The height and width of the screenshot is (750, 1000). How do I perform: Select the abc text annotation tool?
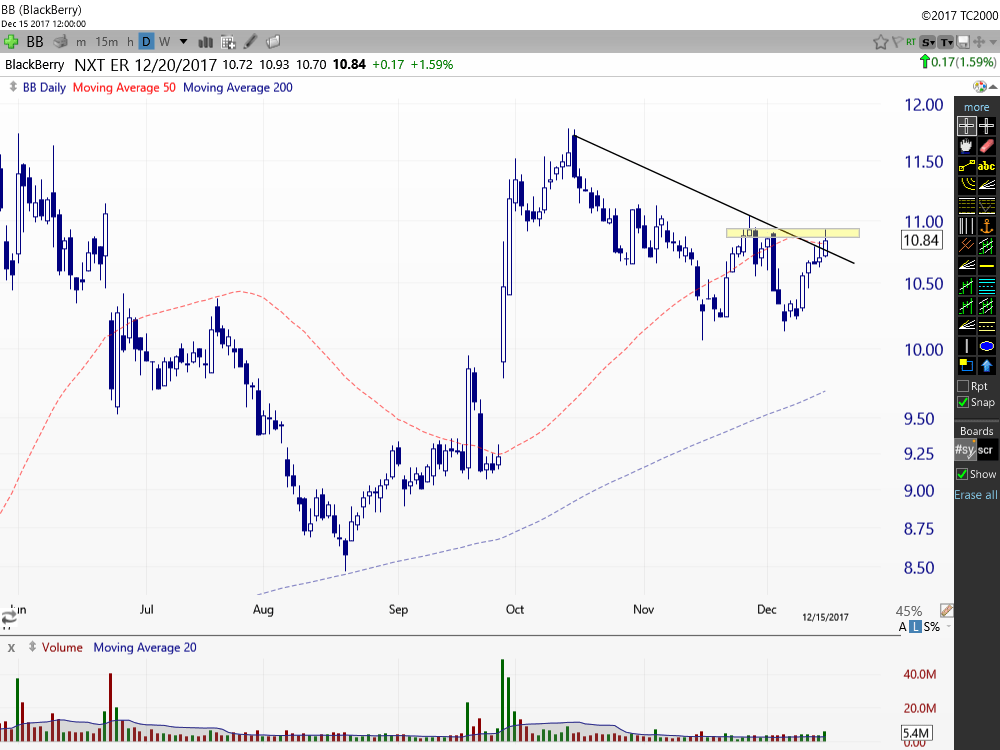pyautogui.click(x=987, y=166)
